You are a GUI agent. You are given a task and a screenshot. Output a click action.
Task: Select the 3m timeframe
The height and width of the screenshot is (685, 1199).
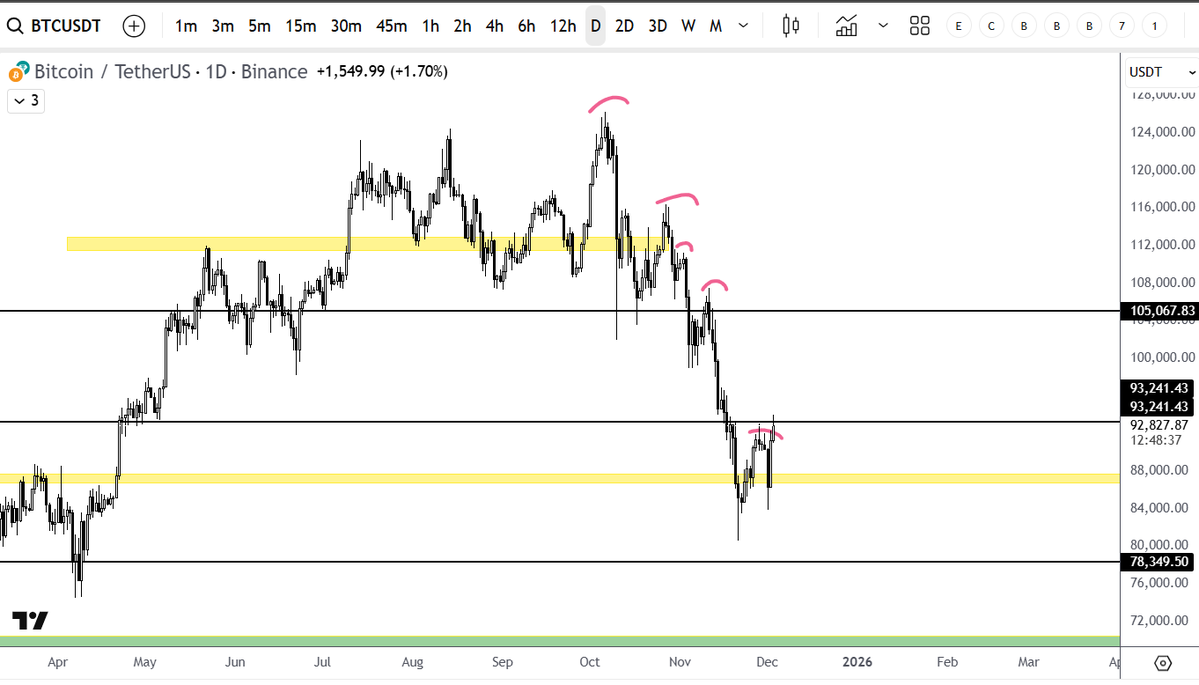coord(223,26)
